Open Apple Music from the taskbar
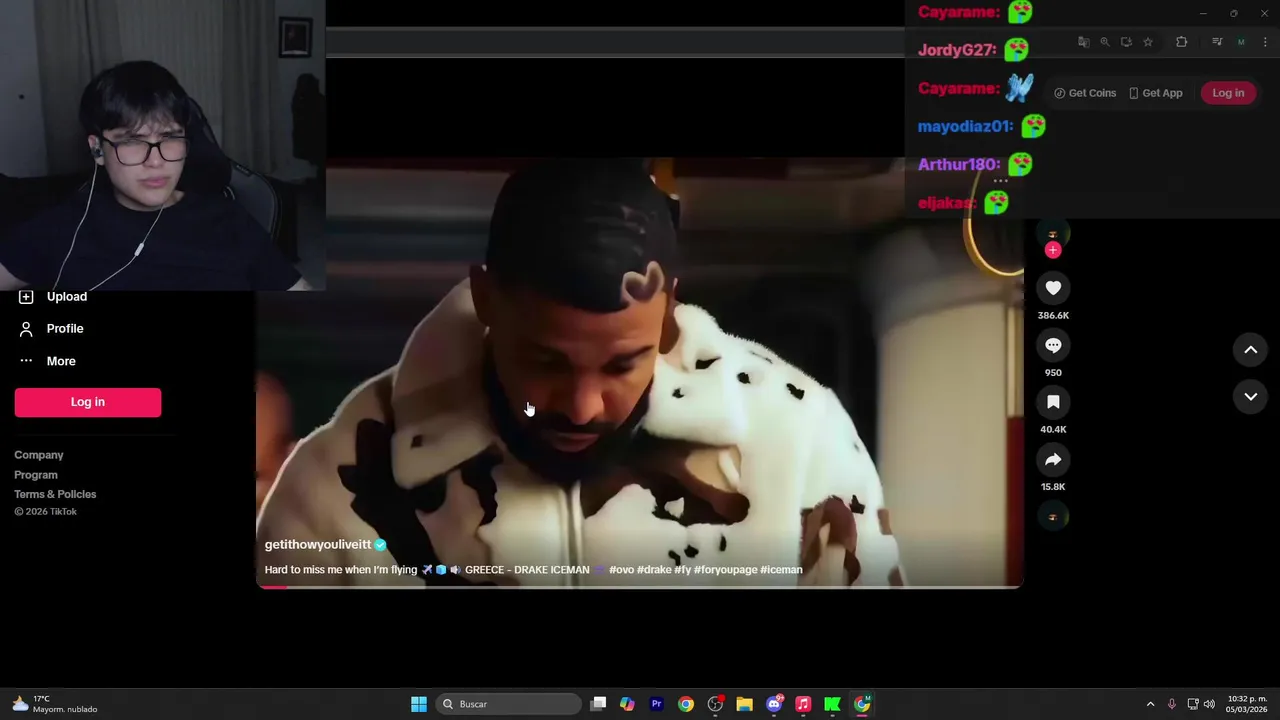This screenshot has width=1280, height=720. 803,704
